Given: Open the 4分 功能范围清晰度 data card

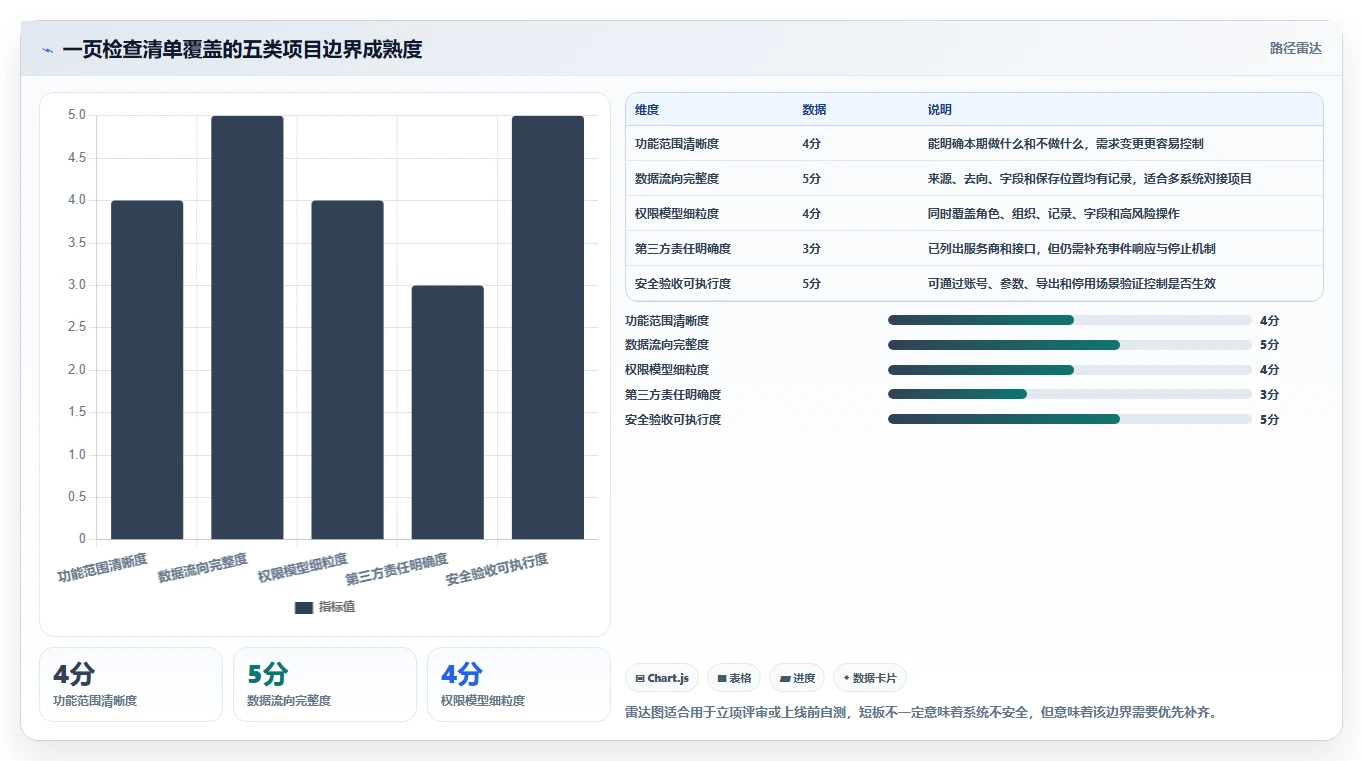Looking at the screenshot, I should pos(131,684).
